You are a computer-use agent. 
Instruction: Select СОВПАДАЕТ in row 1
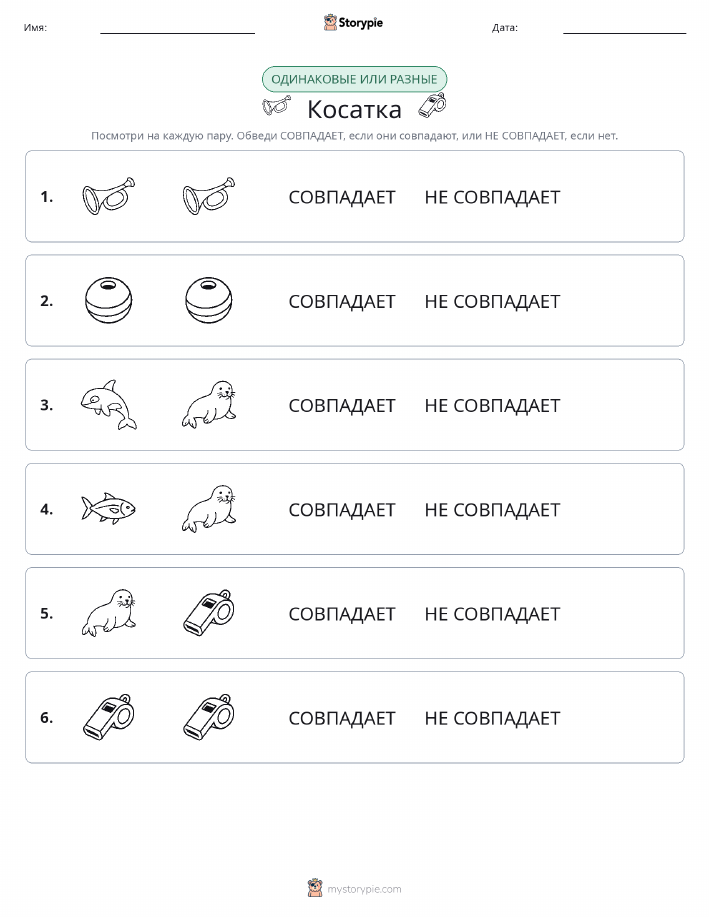point(342,197)
